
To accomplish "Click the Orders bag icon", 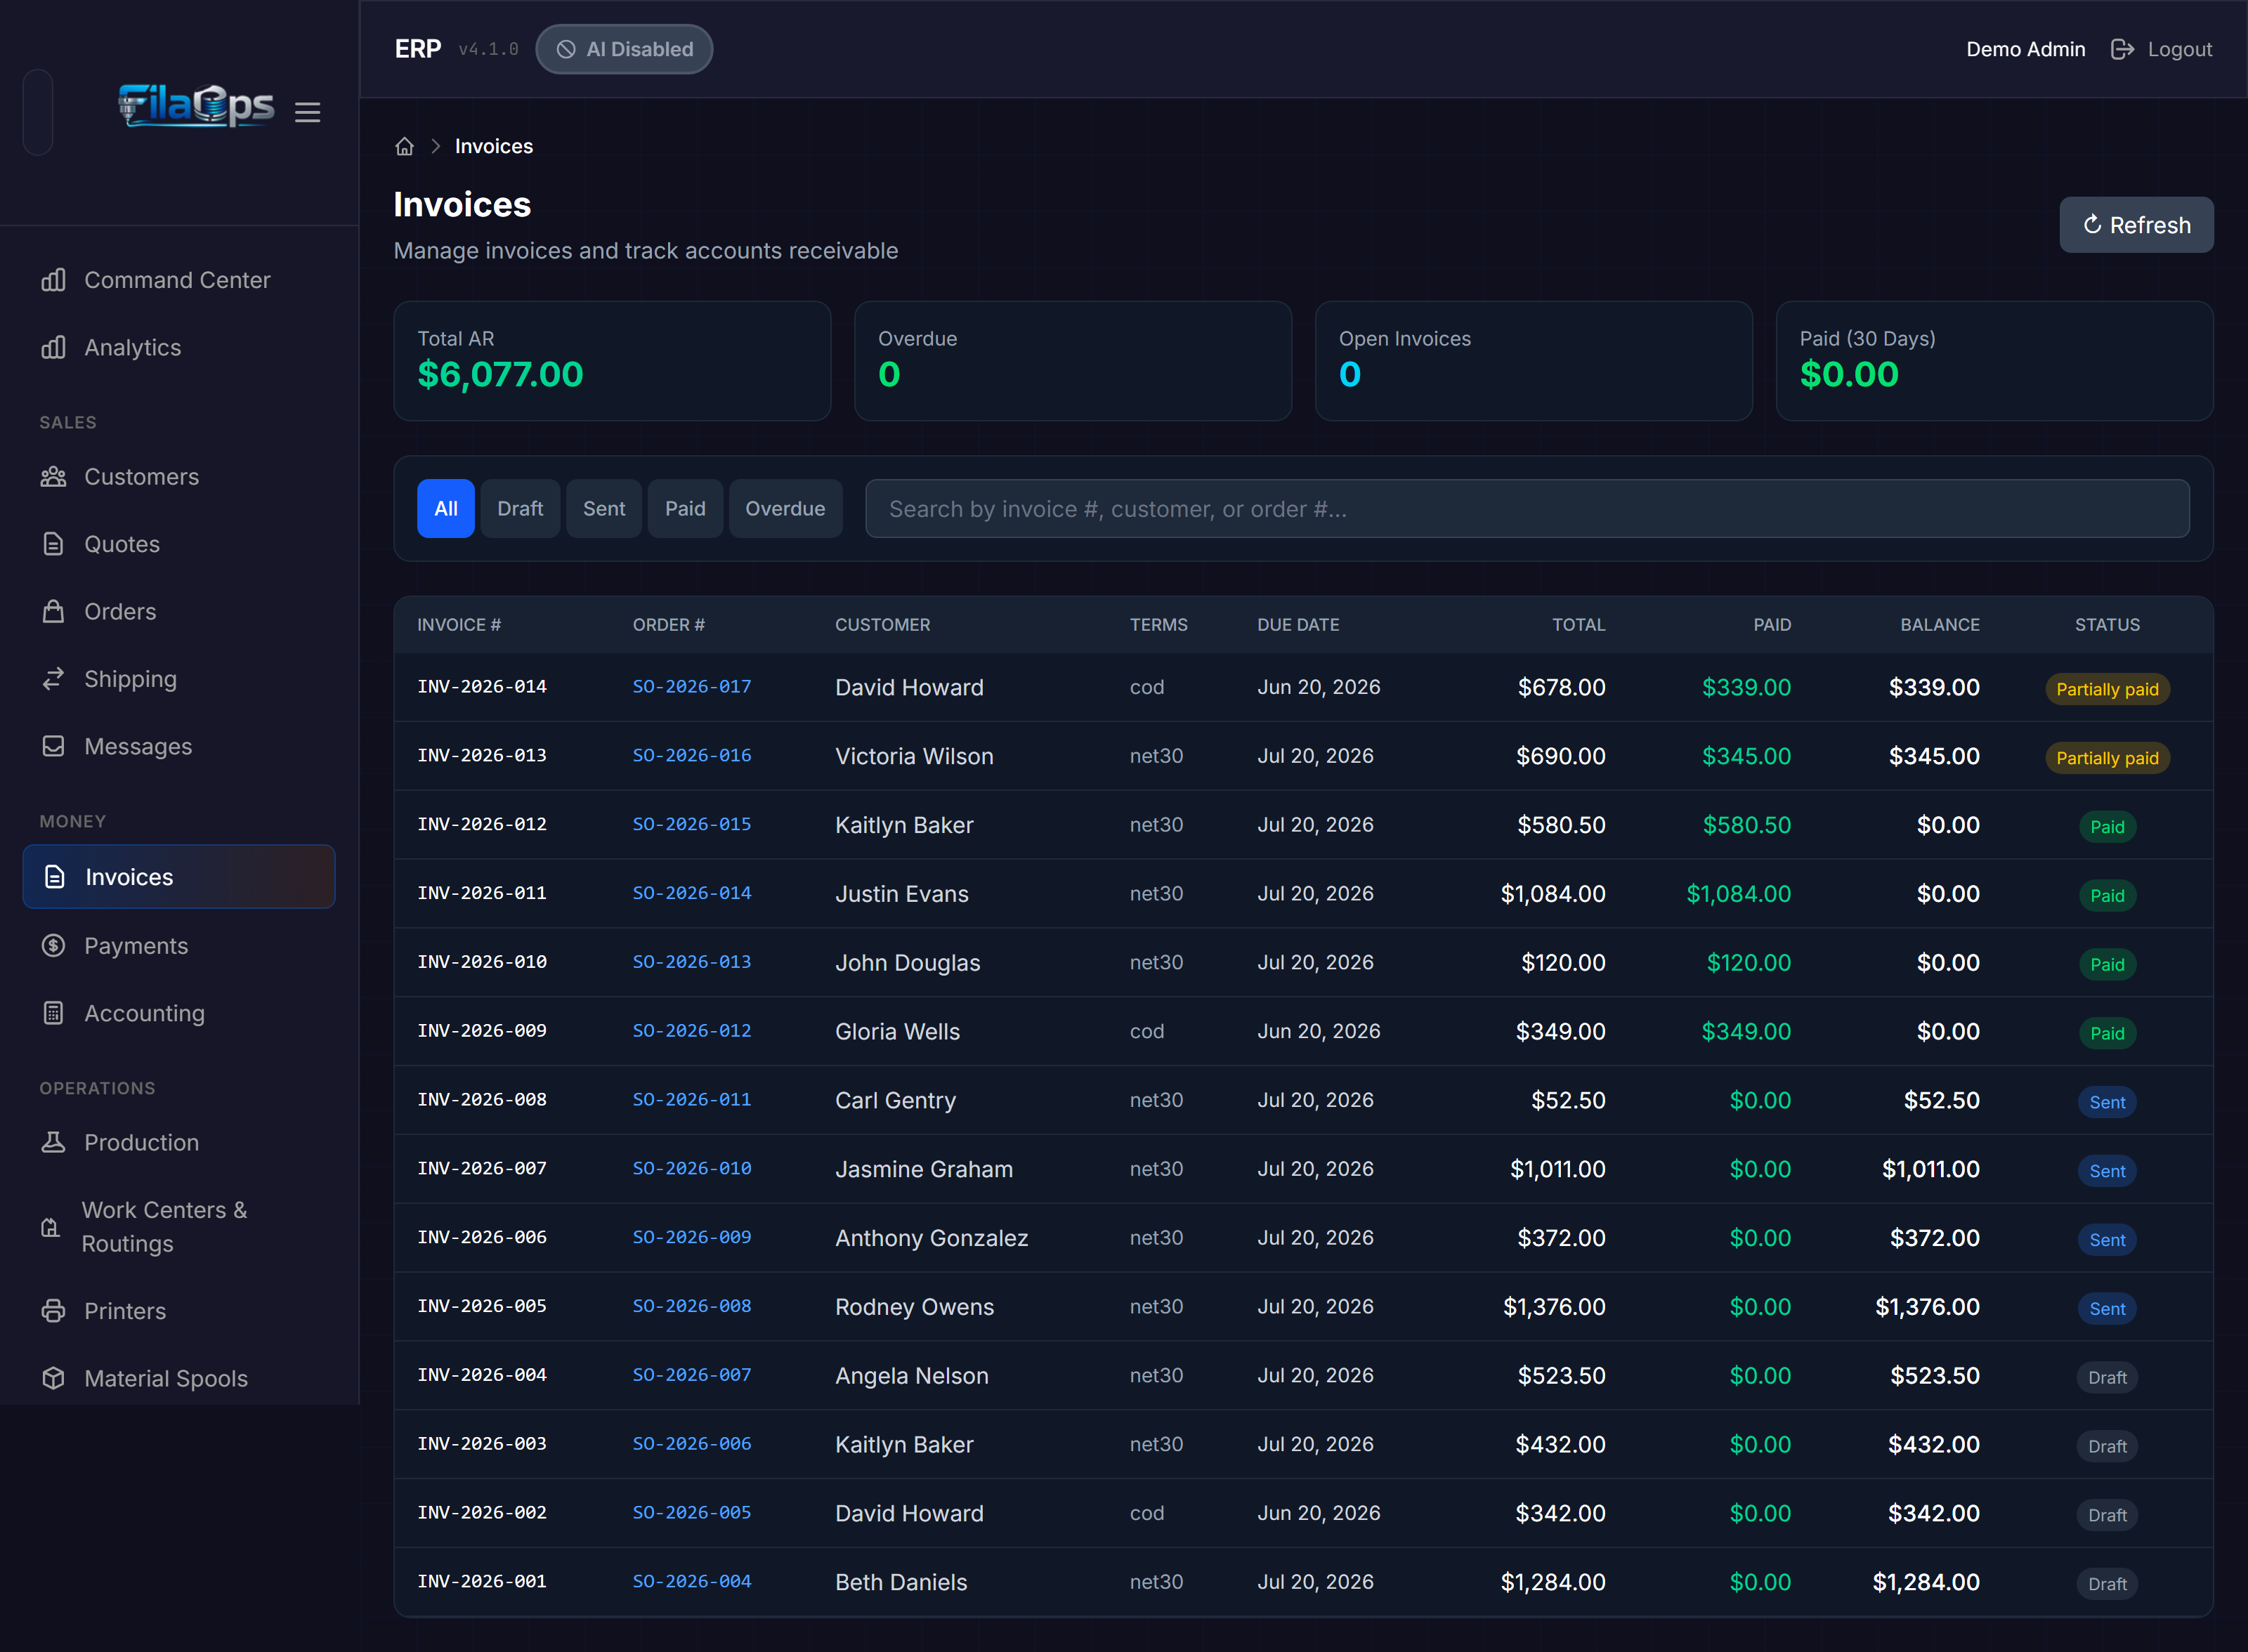I will (x=53, y=611).
